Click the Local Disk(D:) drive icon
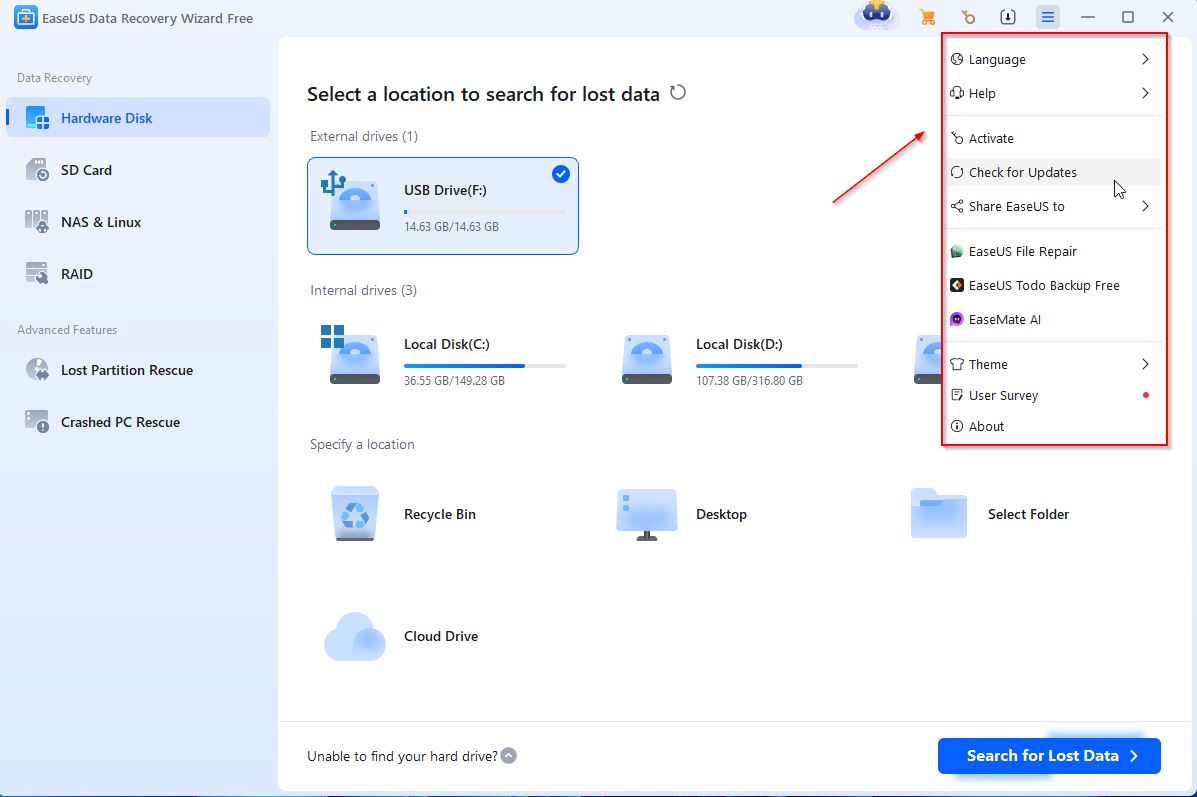1197x797 pixels. tap(647, 359)
